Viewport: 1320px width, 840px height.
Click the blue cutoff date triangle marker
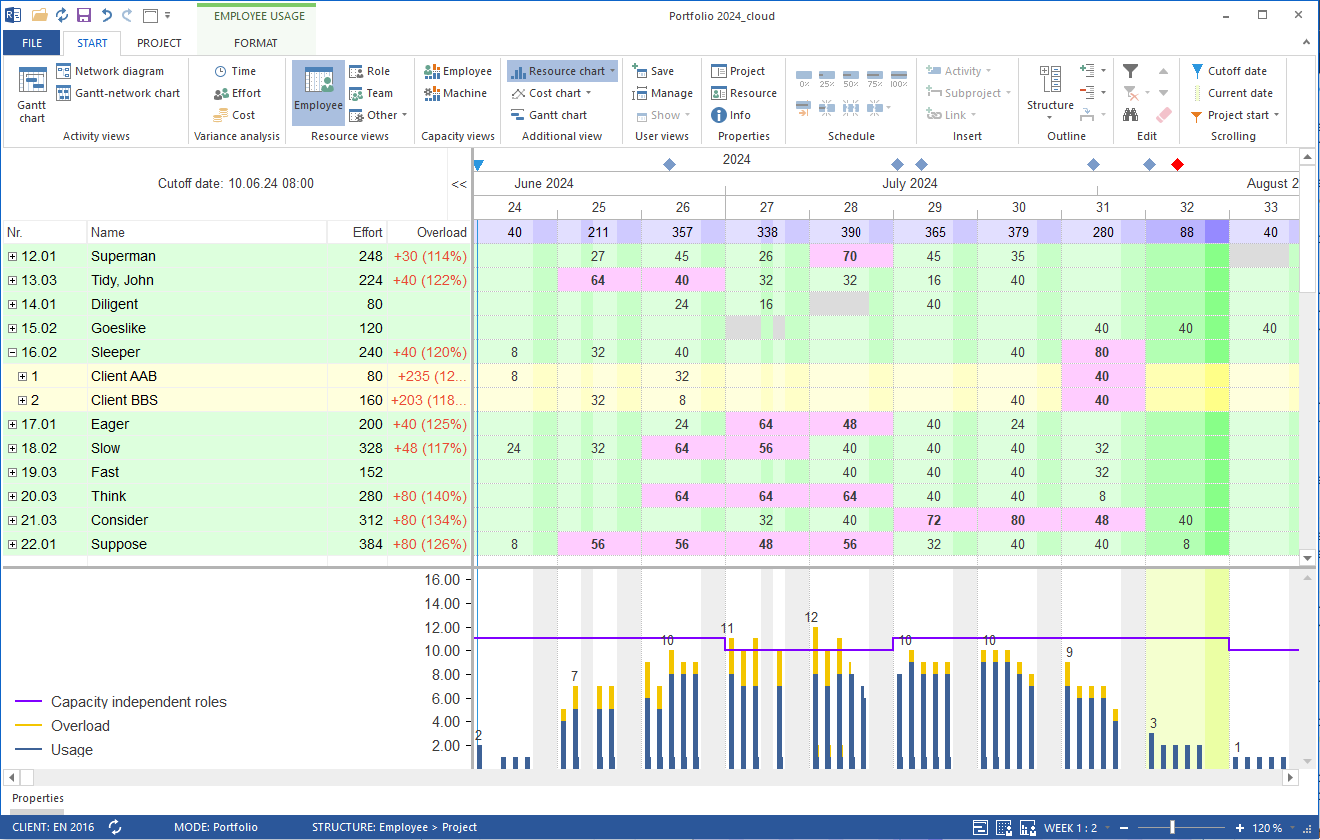(x=478, y=164)
